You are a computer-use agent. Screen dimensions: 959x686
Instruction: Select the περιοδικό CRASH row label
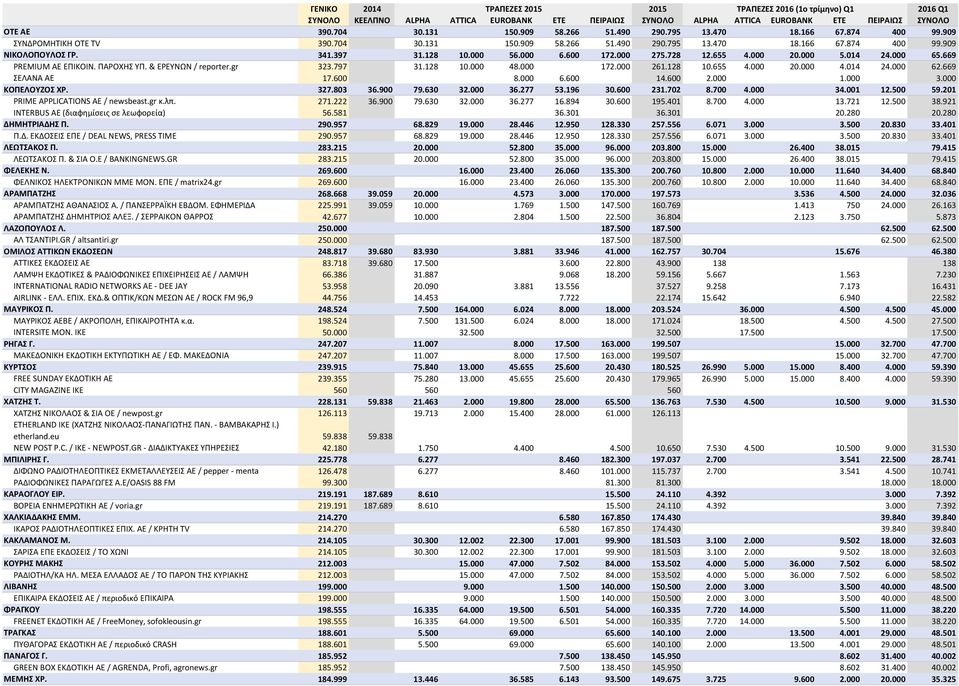coord(93,644)
